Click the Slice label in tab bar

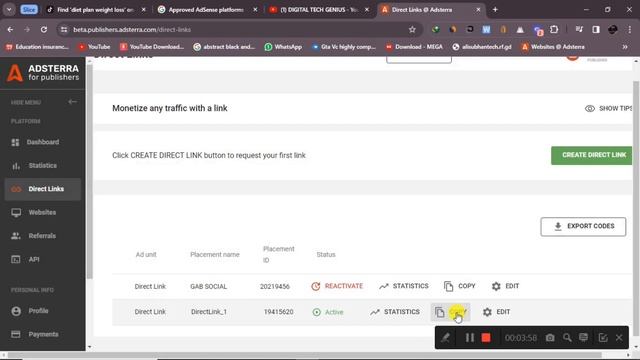[x=29, y=9]
